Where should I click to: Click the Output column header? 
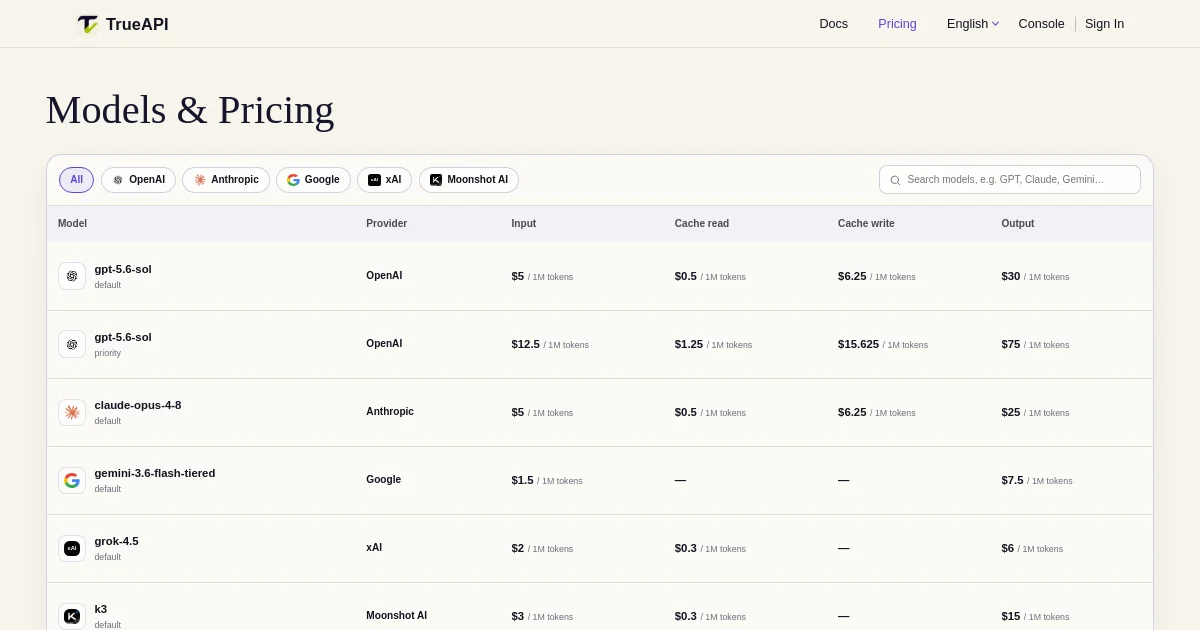[x=1018, y=224]
